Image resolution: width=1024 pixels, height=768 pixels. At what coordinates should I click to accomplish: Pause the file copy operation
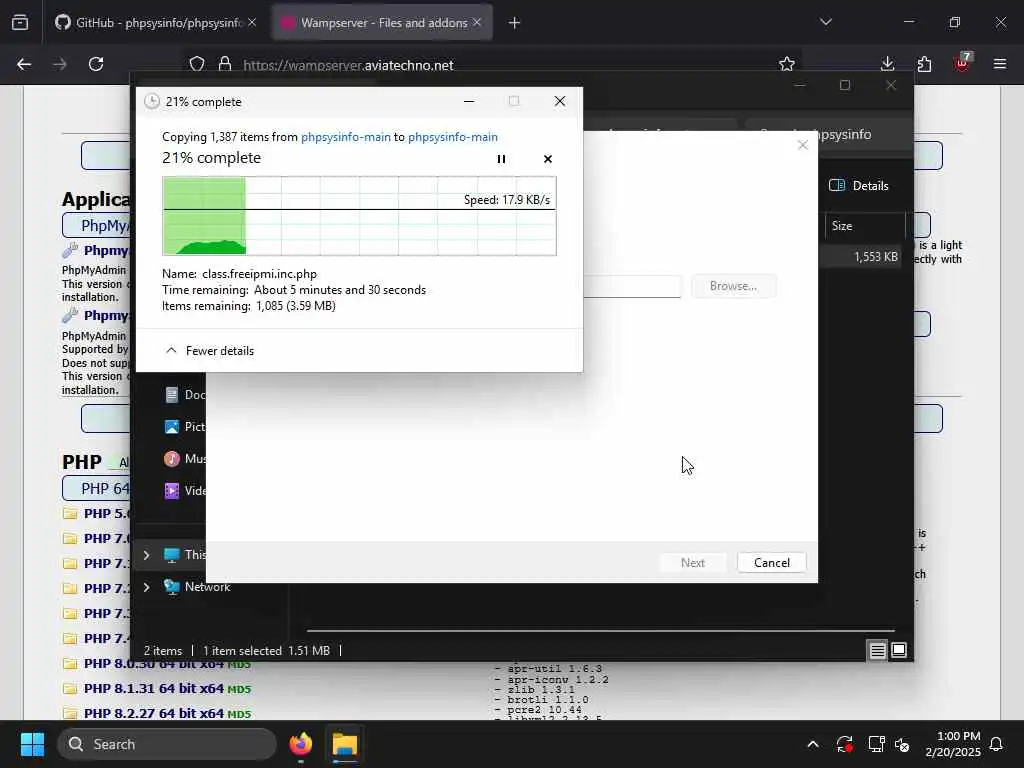pyautogui.click(x=501, y=159)
